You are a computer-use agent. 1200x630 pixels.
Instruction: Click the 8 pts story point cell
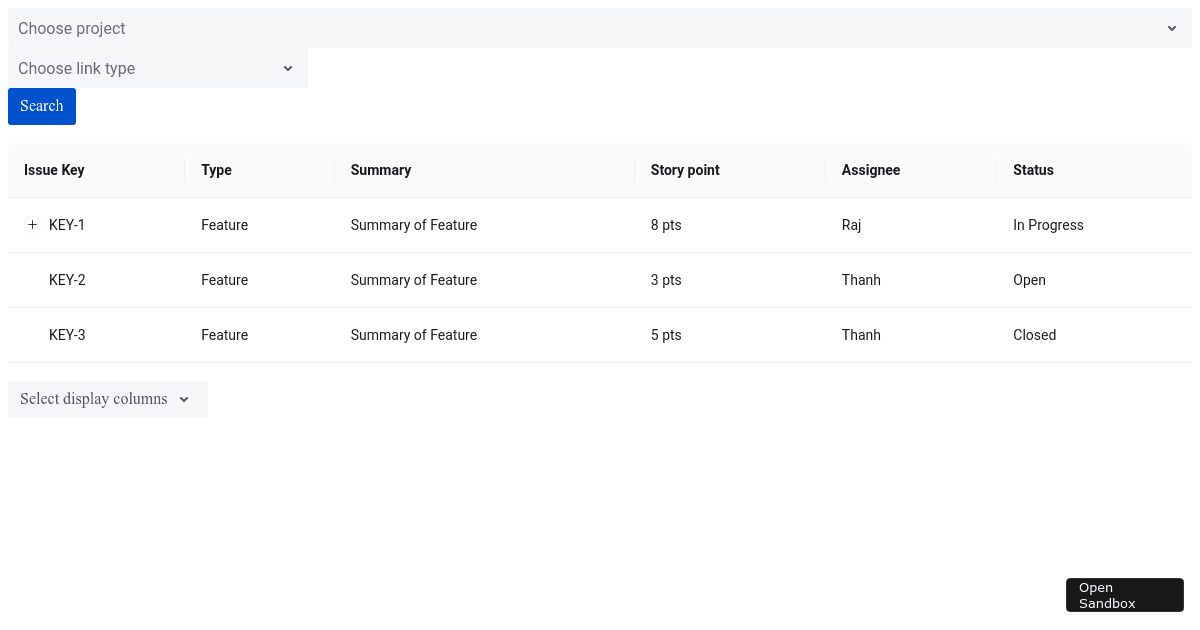666,225
